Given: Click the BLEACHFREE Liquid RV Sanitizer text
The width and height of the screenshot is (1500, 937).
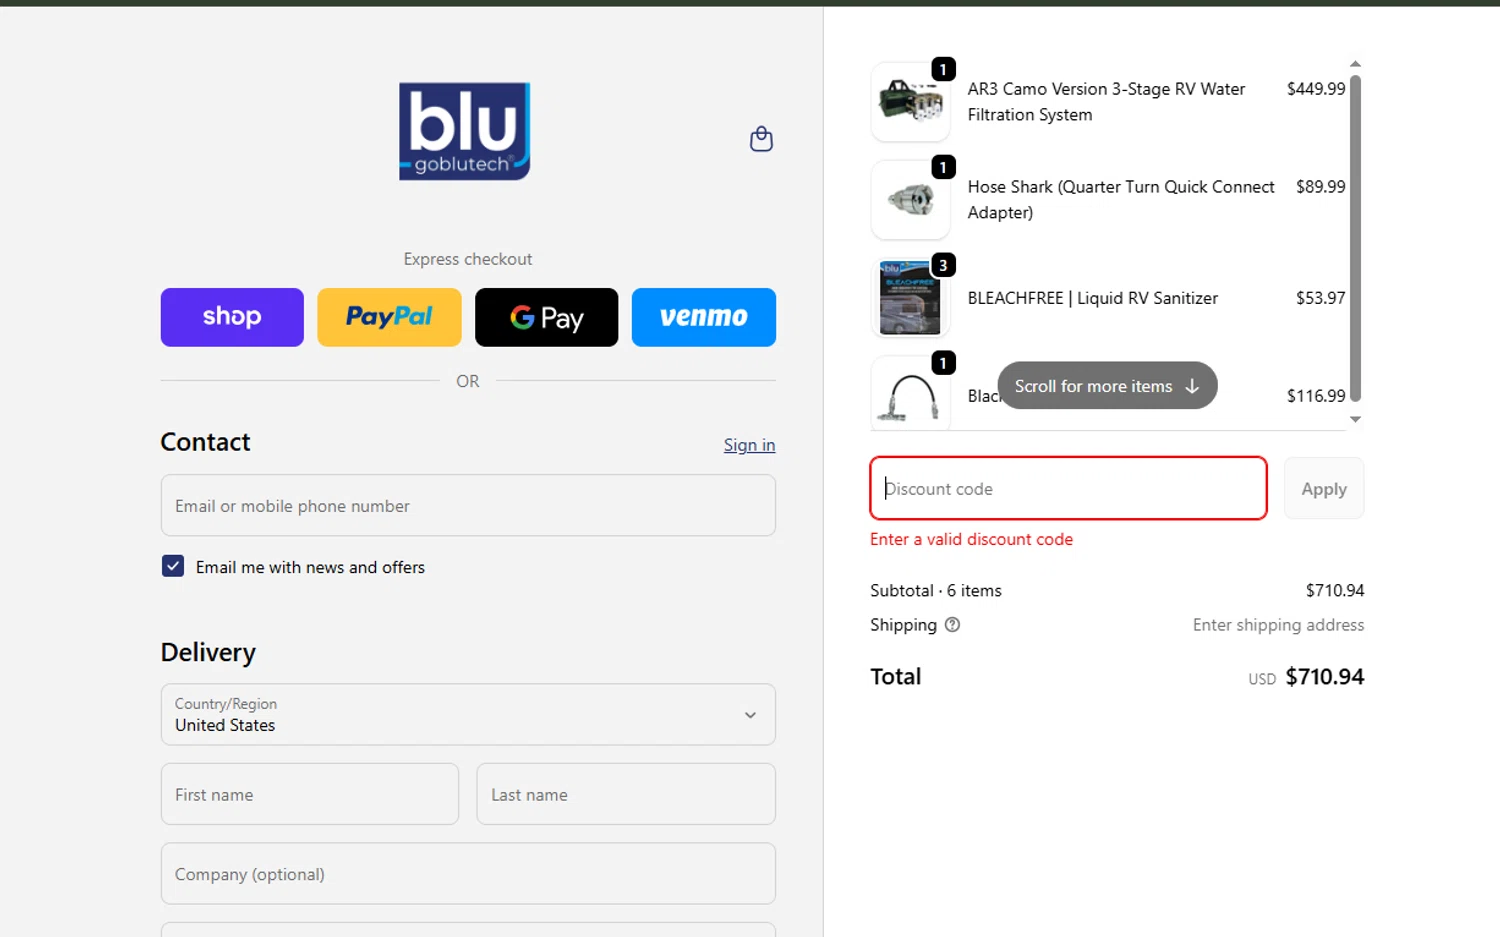Looking at the screenshot, I should (1092, 298).
